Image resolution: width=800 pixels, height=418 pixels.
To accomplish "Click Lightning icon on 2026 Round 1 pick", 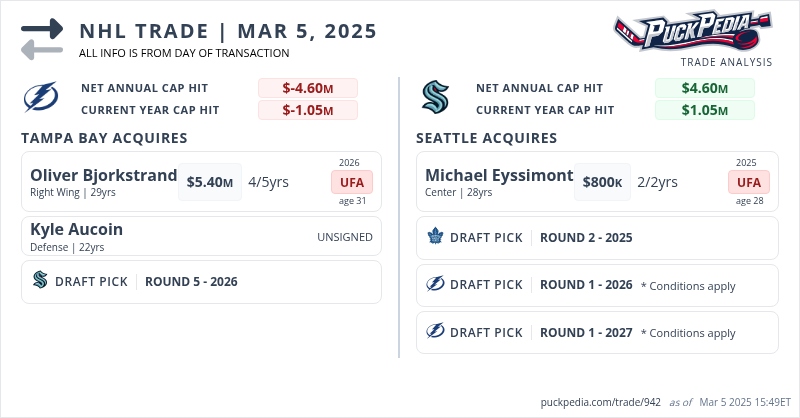I will 435,285.
